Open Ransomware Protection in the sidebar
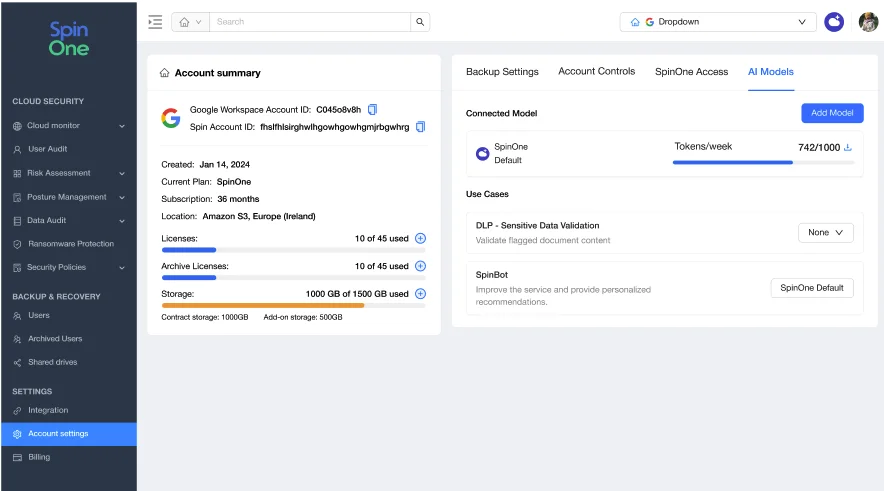This screenshot has width=884, height=491. [69, 244]
